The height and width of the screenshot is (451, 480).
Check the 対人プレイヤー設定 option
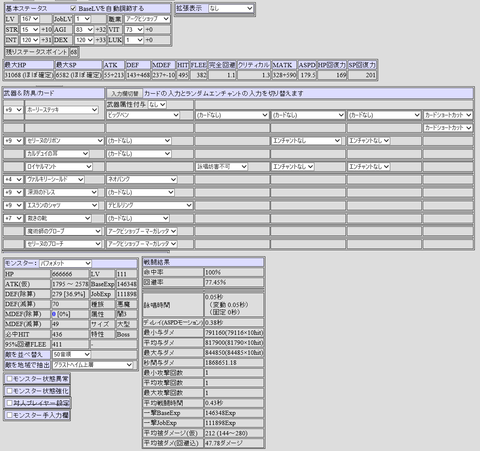[9, 403]
